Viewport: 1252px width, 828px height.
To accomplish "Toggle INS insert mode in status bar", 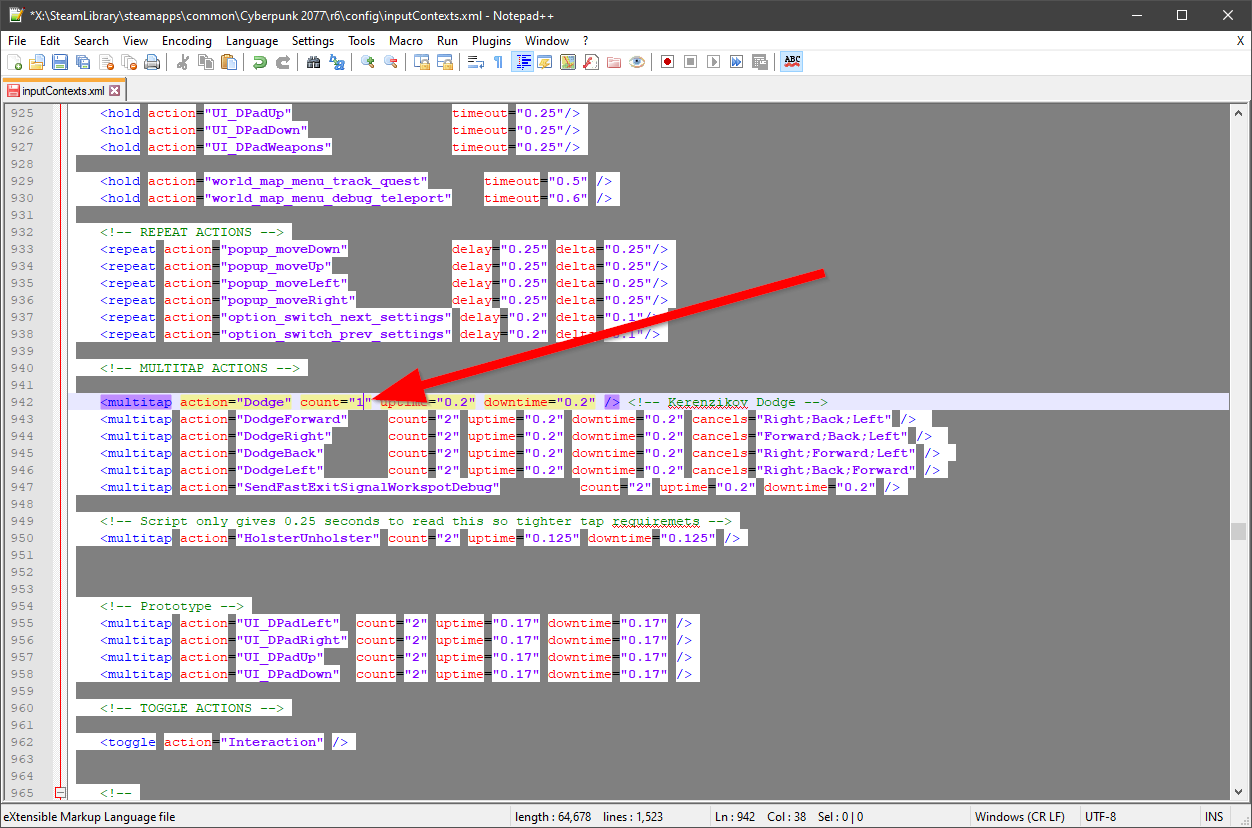I will (x=1214, y=817).
